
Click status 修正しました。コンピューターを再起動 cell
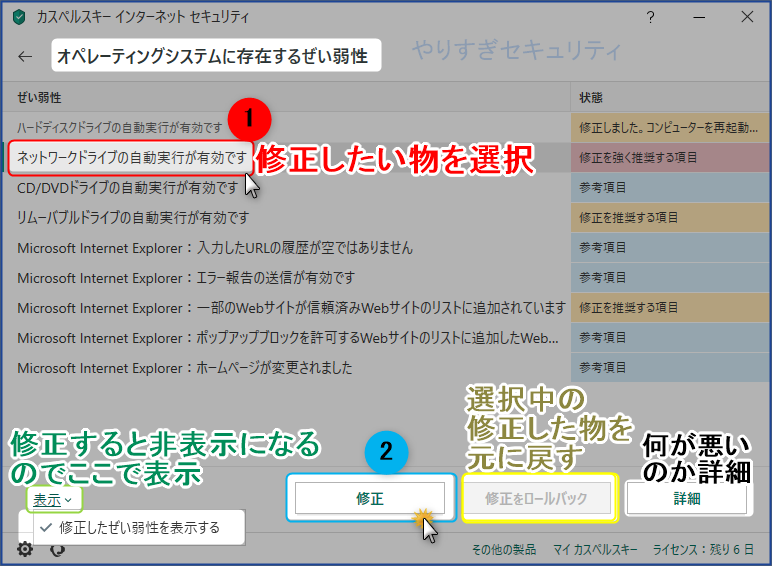click(670, 127)
